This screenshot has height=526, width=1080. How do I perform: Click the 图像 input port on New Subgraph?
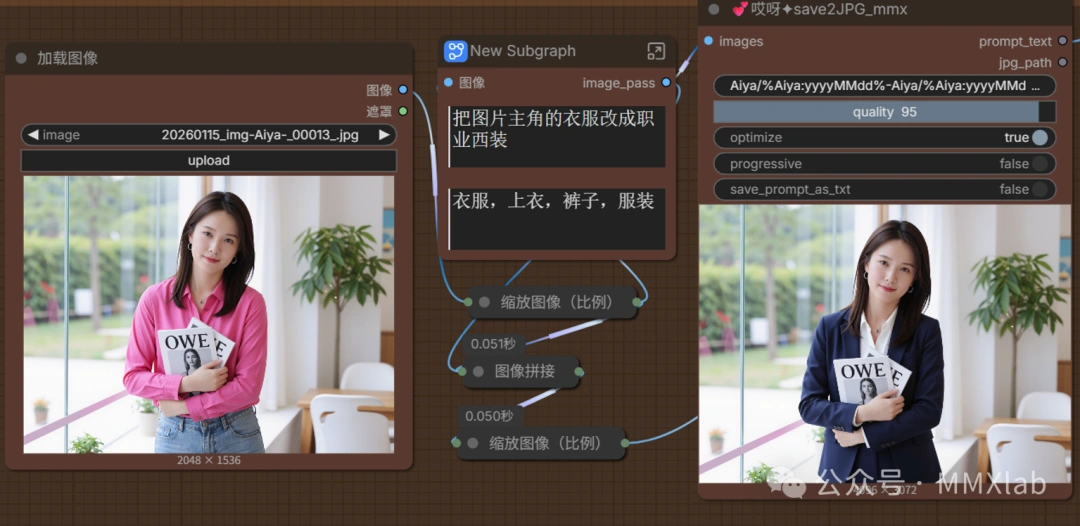coord(448,83)
